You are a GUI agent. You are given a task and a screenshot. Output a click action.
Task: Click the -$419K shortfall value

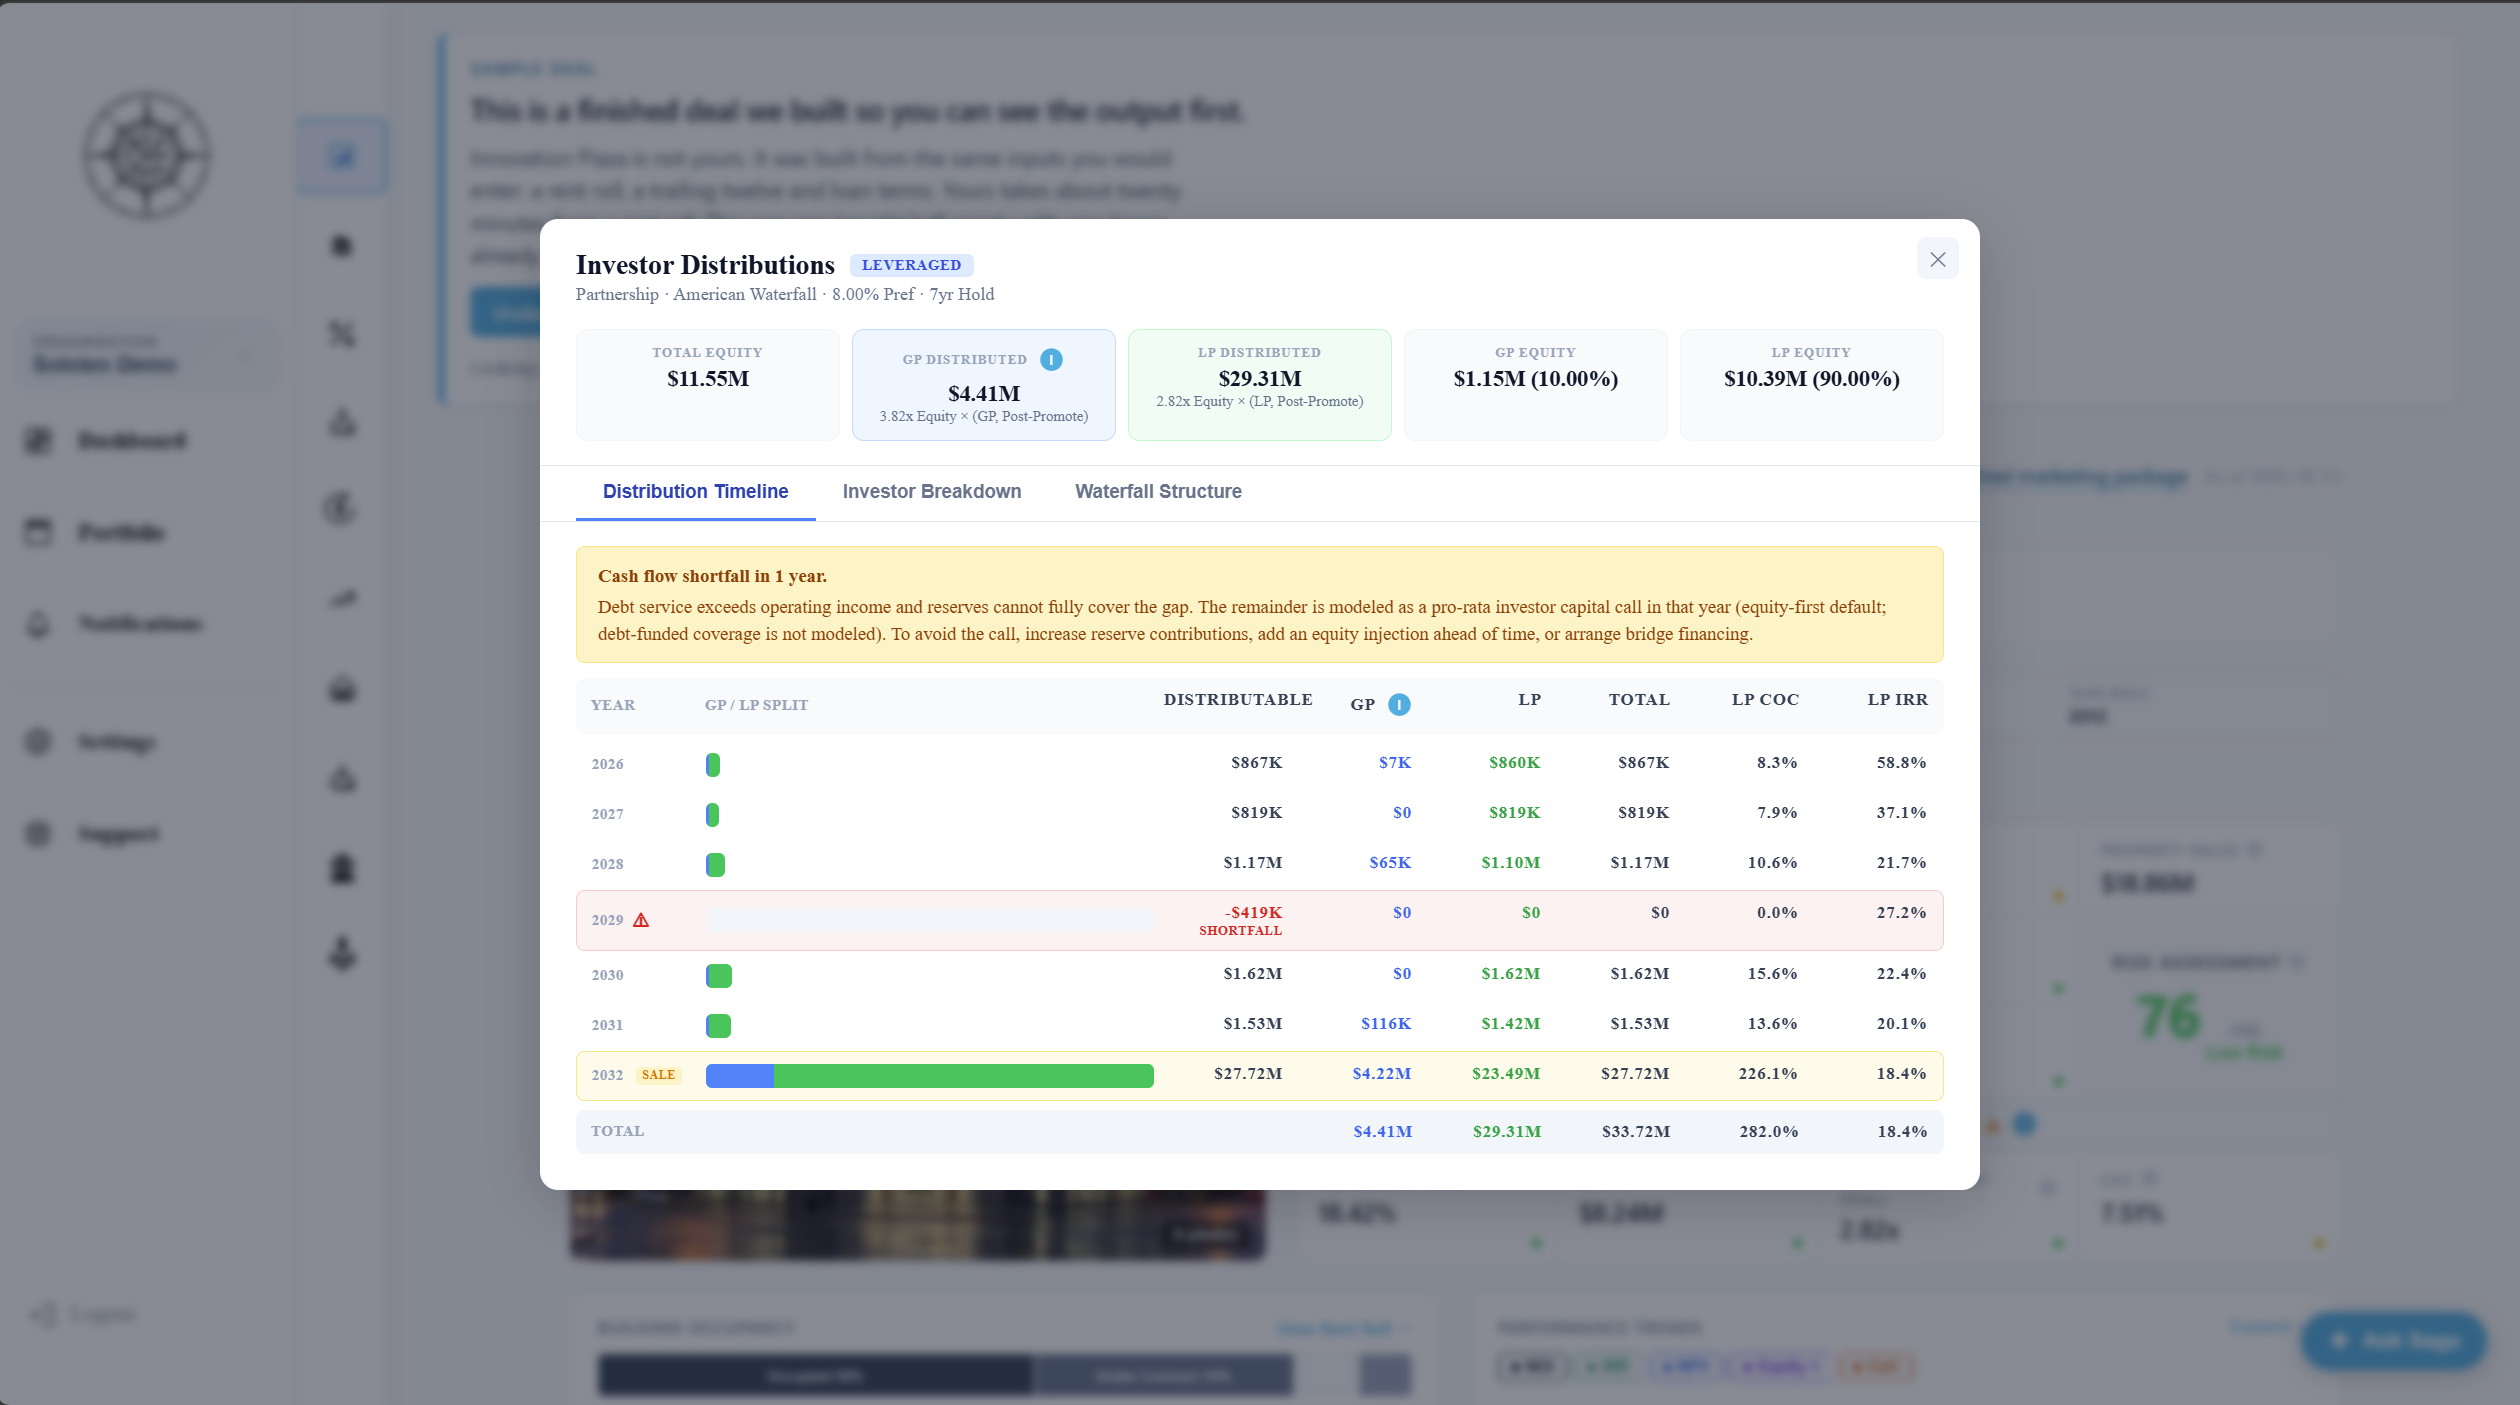(1253, 913)
